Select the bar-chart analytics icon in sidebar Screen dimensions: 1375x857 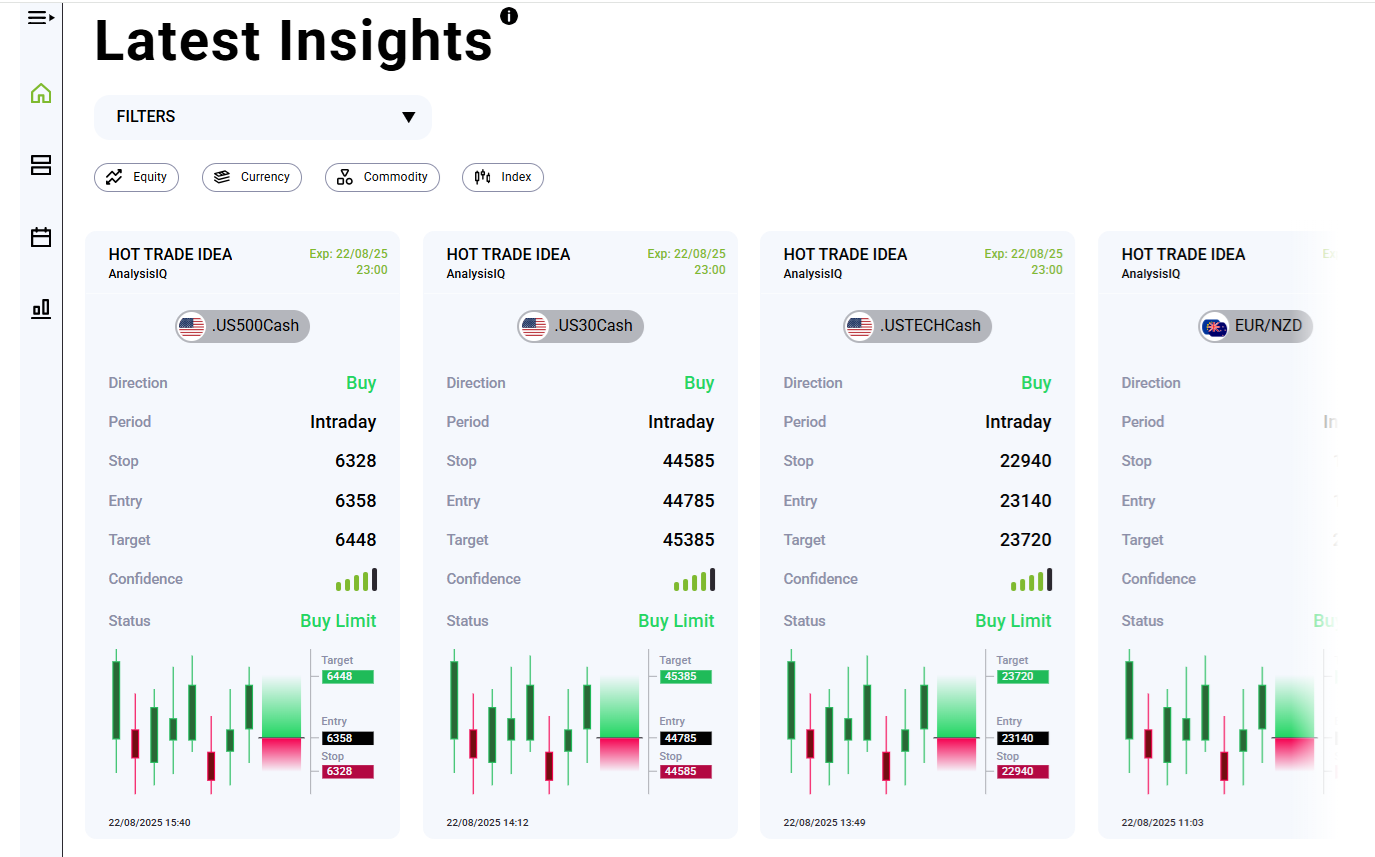[x=40, y=309]
